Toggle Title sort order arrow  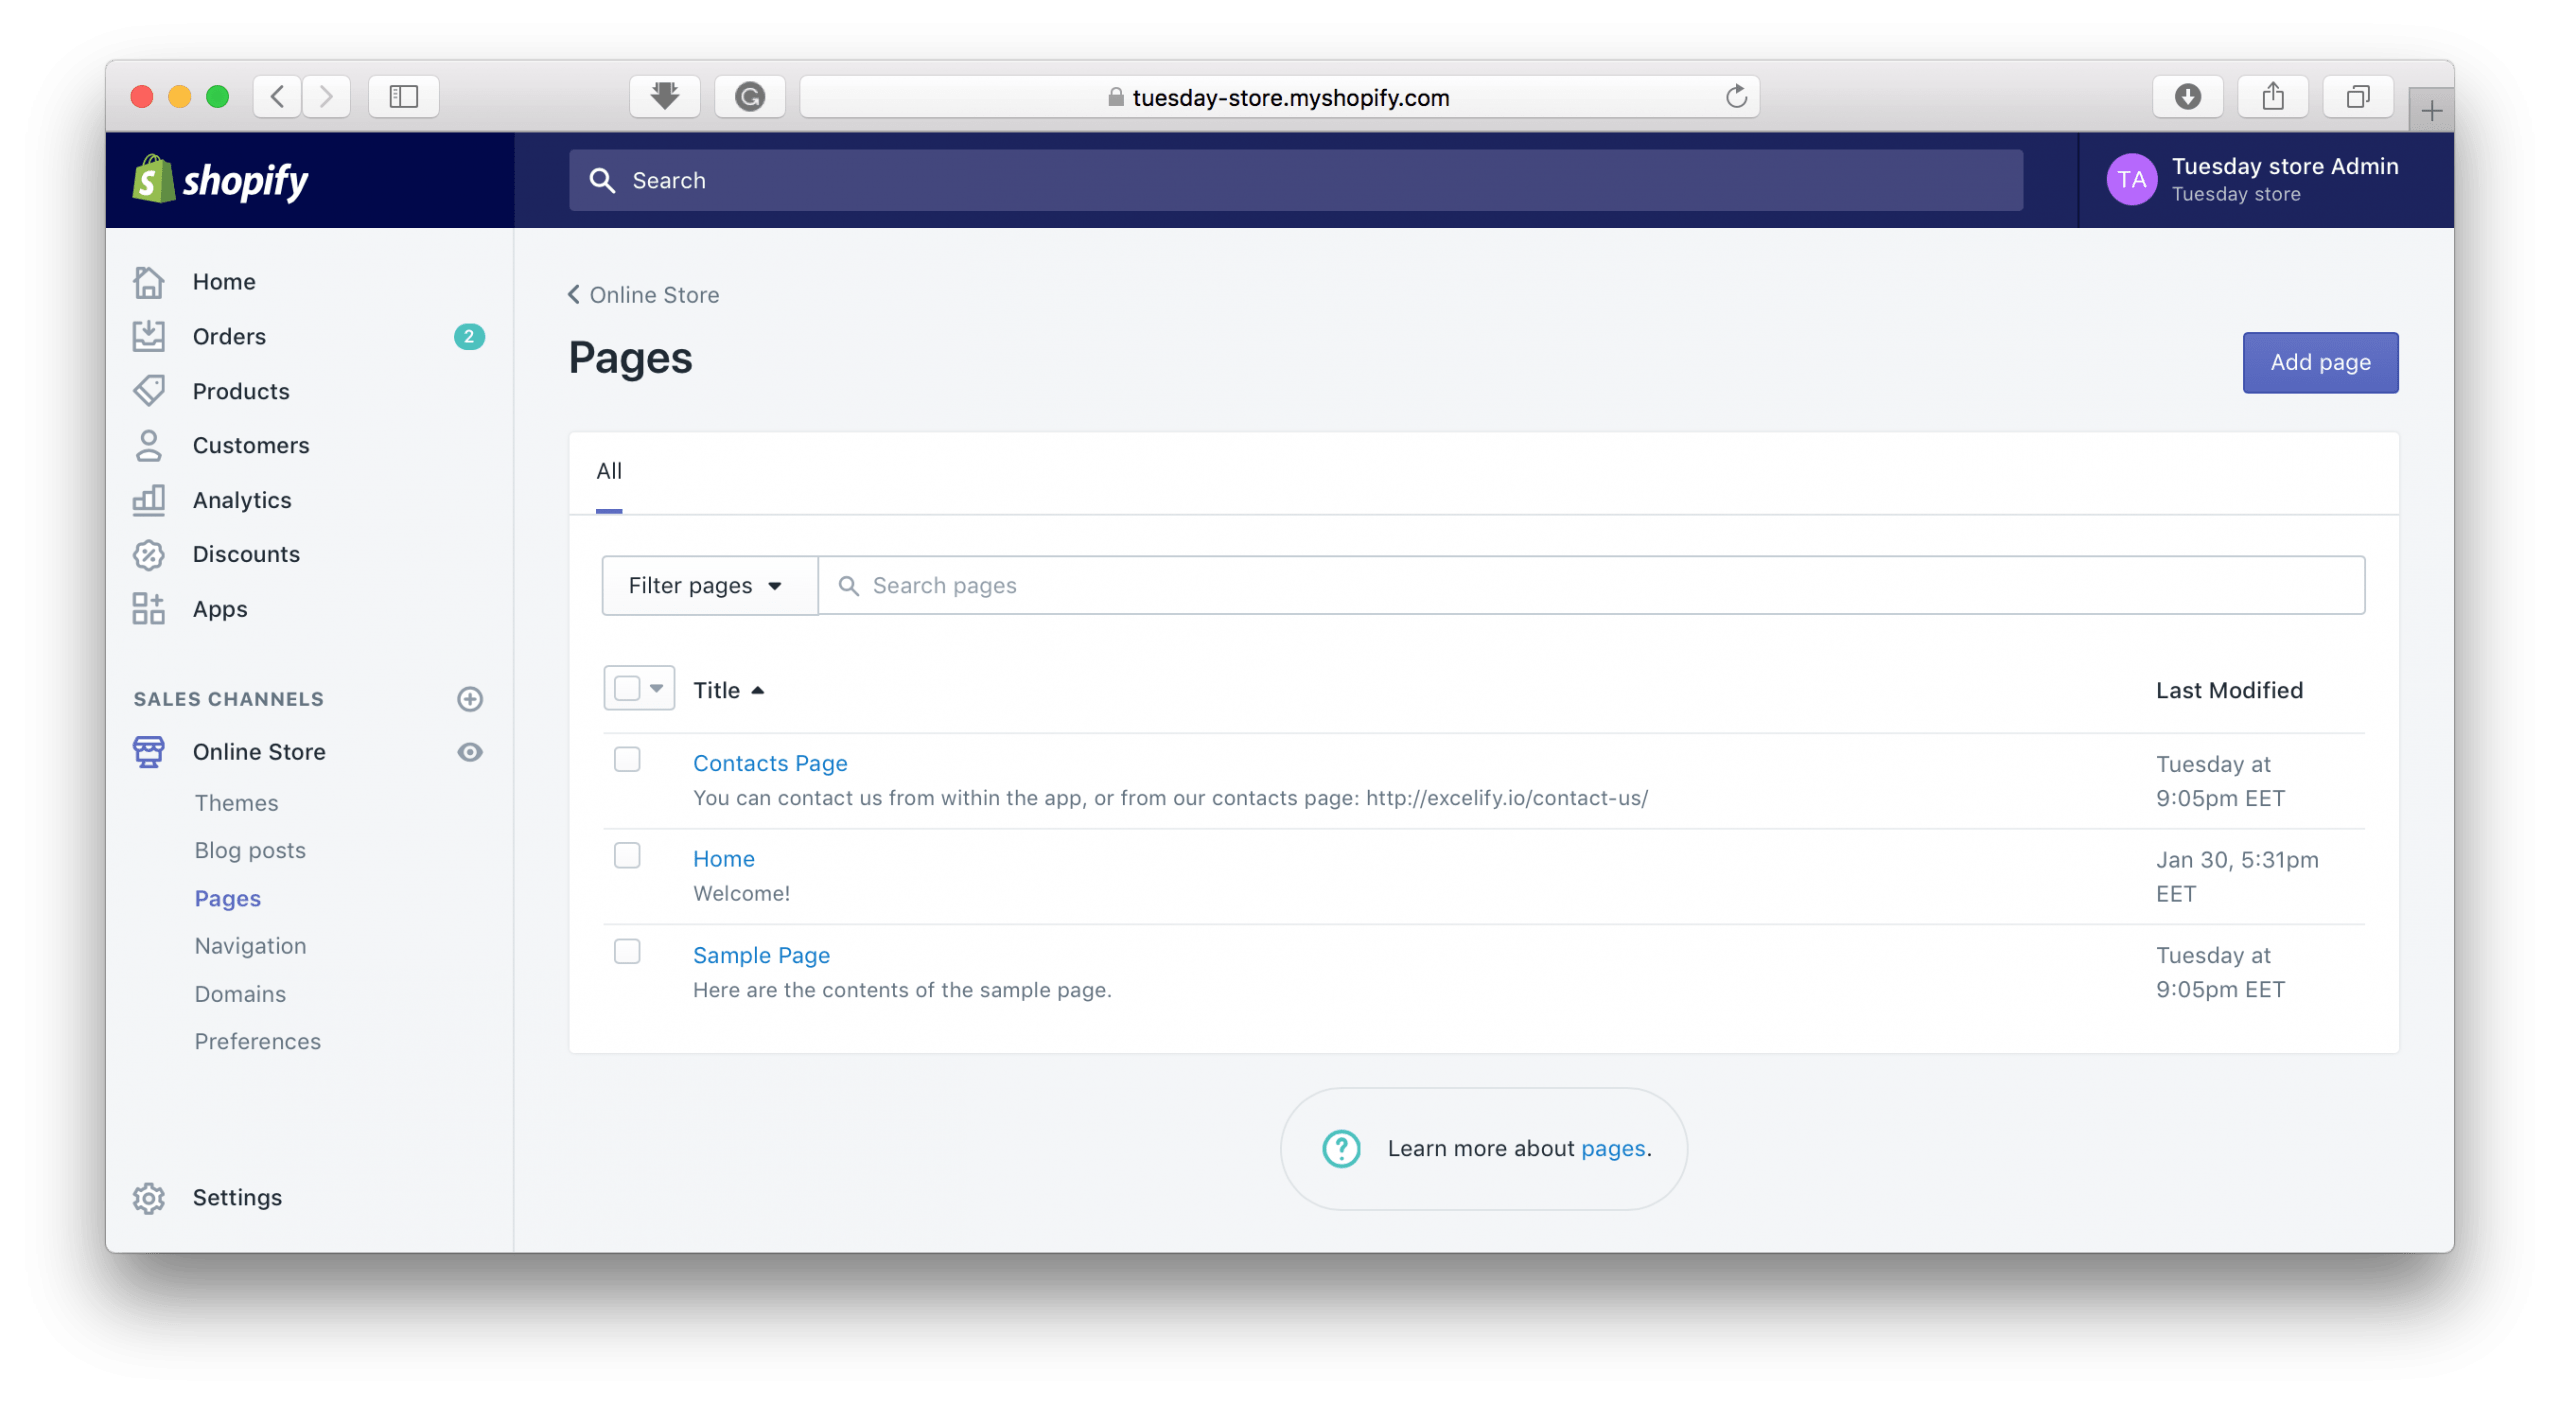point(757,689)
